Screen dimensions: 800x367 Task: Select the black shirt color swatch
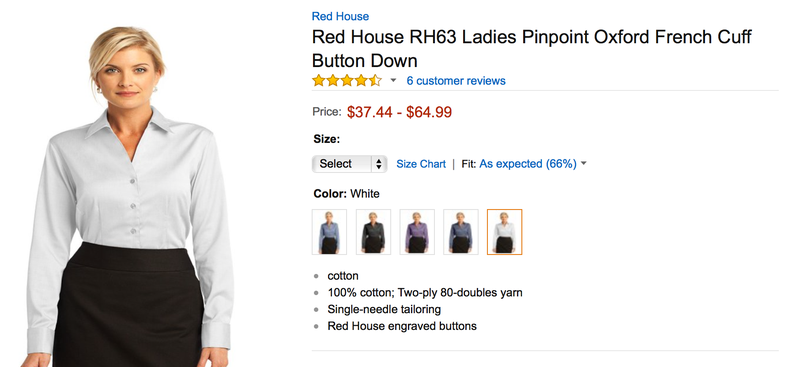click(x=373, y=232)
